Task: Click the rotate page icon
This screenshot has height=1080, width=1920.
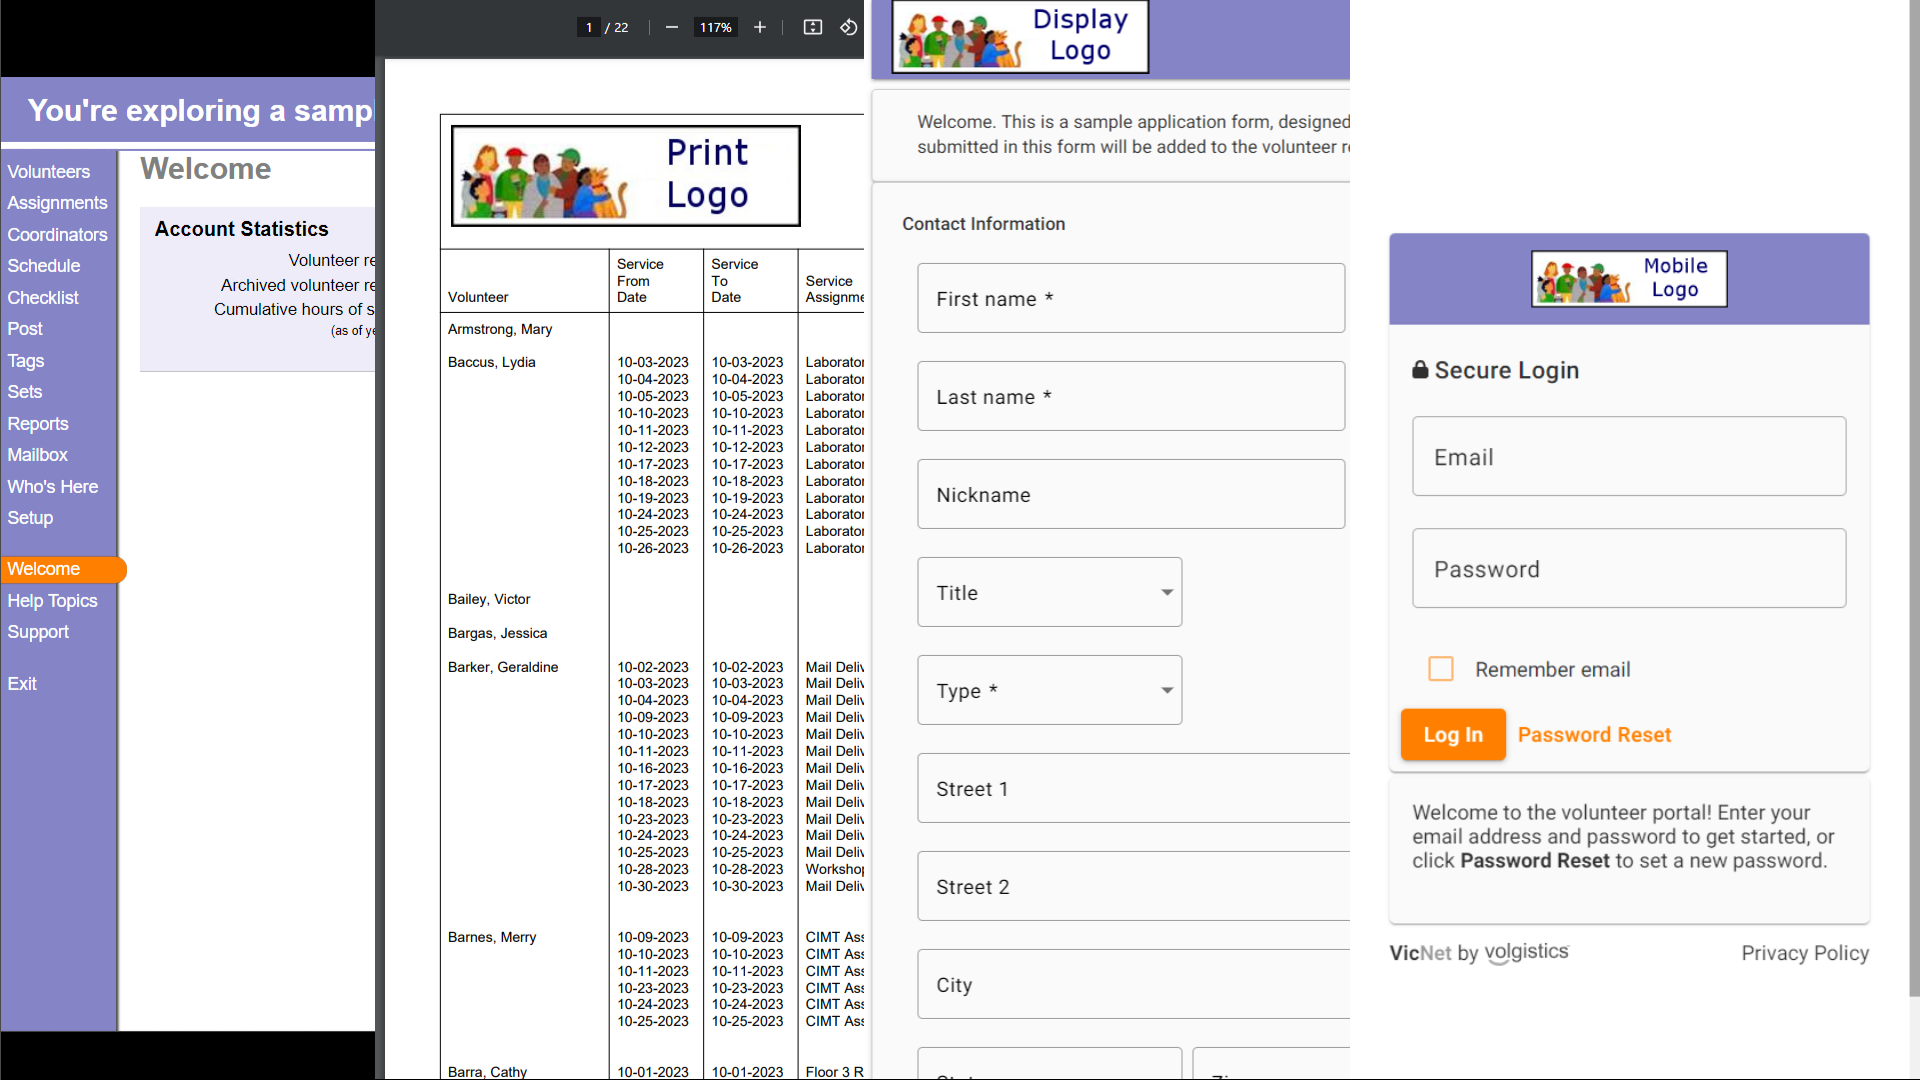Action: point(848,27)
